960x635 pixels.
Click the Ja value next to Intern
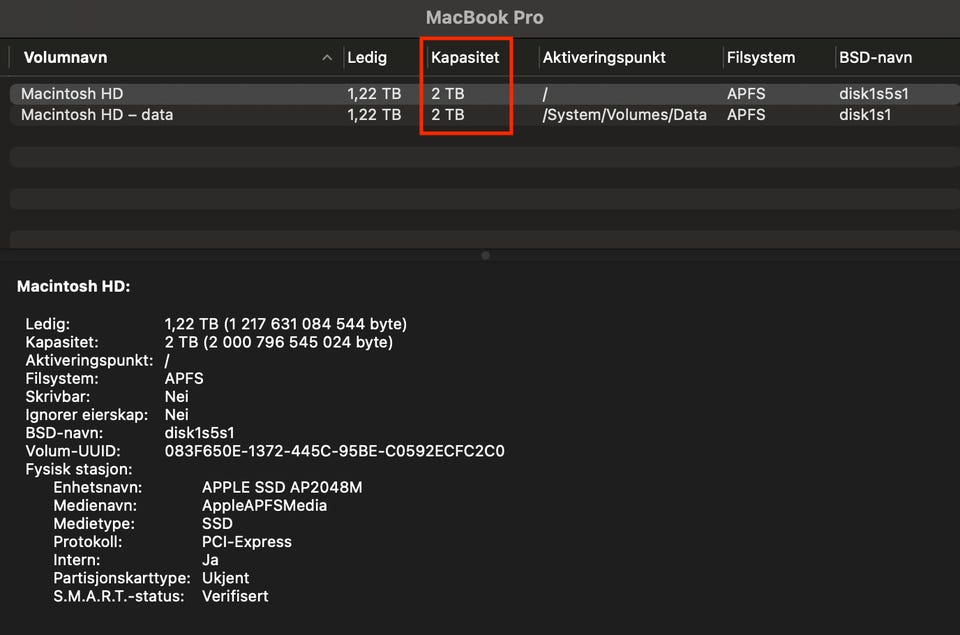click(210, 560)
